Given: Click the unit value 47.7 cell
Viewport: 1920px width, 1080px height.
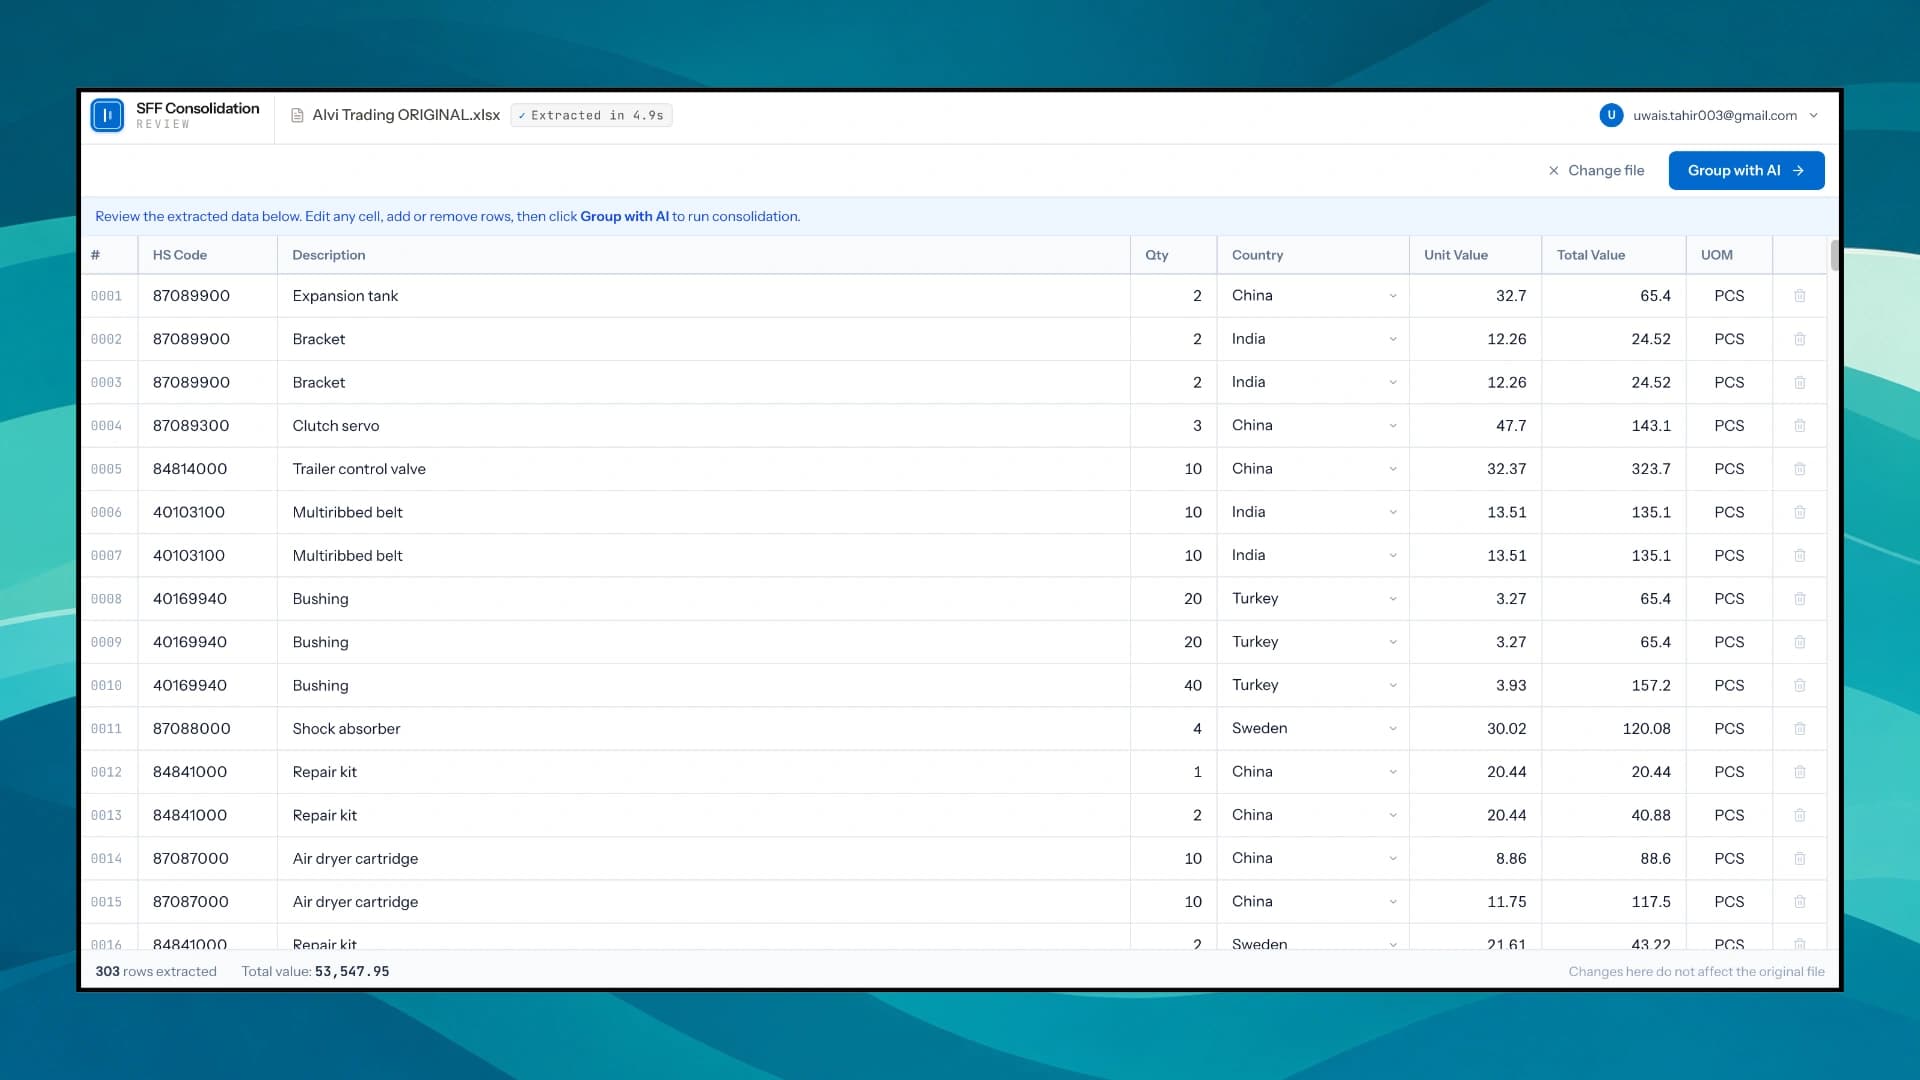Looking at the screenshot, I should [1476, 426].
